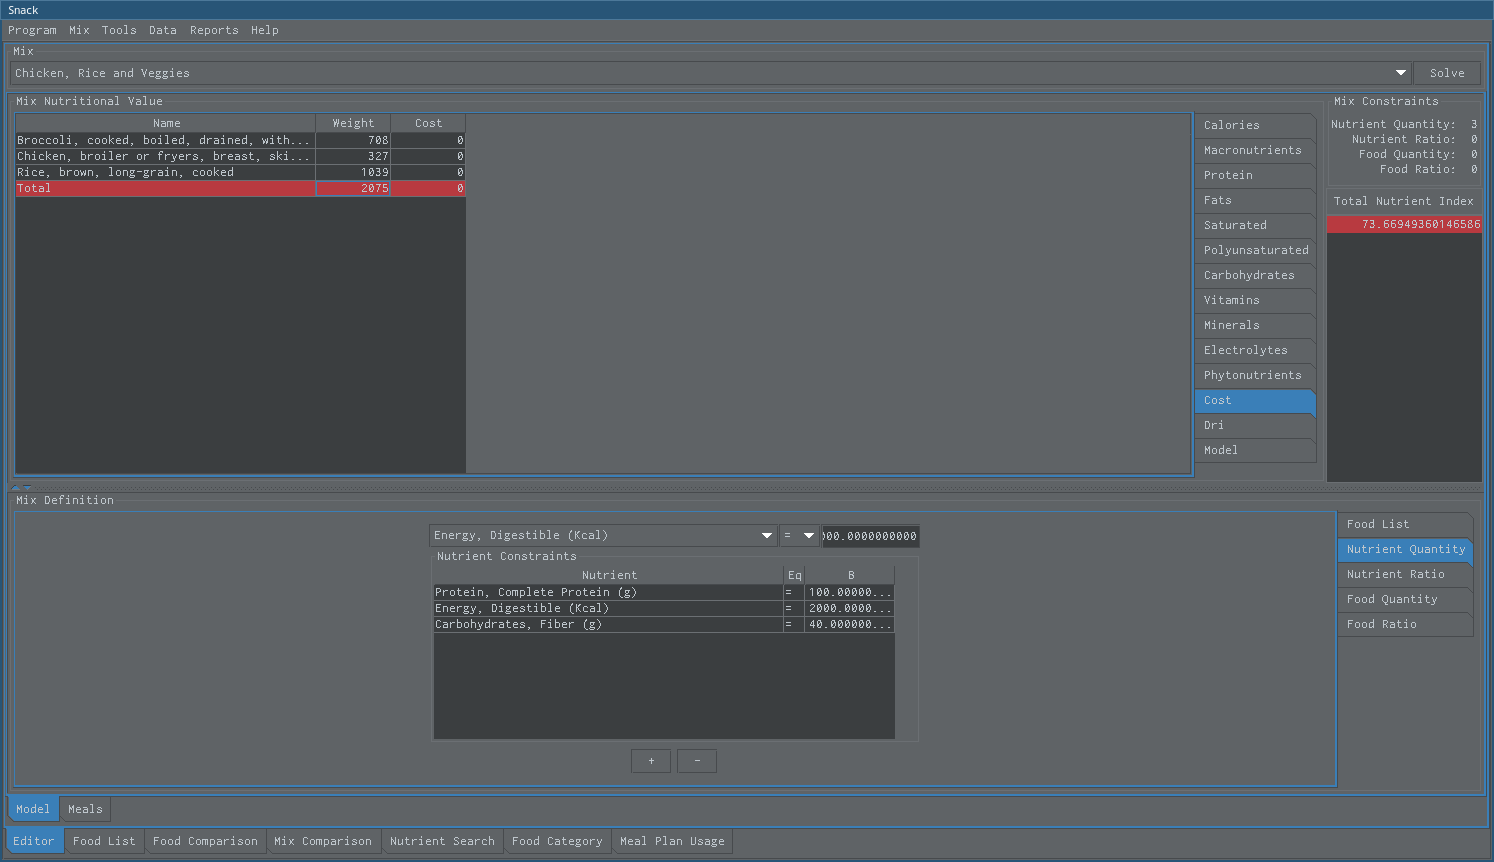Select the Energy, Digestible (Kcal) constraint row
This screenshot has height=862, width=1494.
tap(664, 608)
